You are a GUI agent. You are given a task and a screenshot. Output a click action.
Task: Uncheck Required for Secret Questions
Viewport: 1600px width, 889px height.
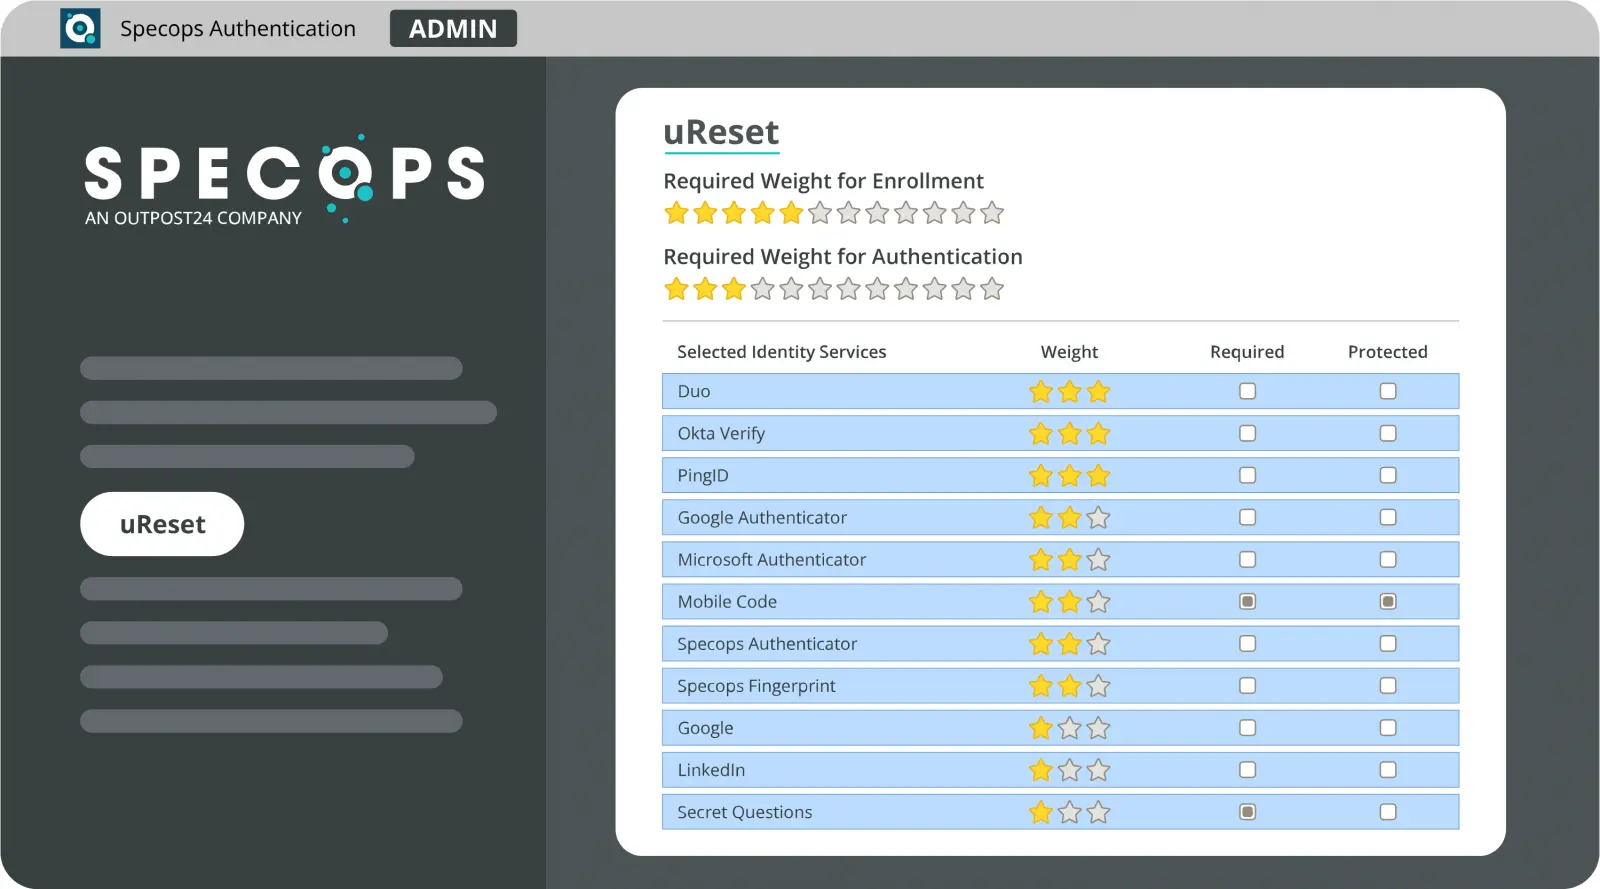(x=1247, y=811)
